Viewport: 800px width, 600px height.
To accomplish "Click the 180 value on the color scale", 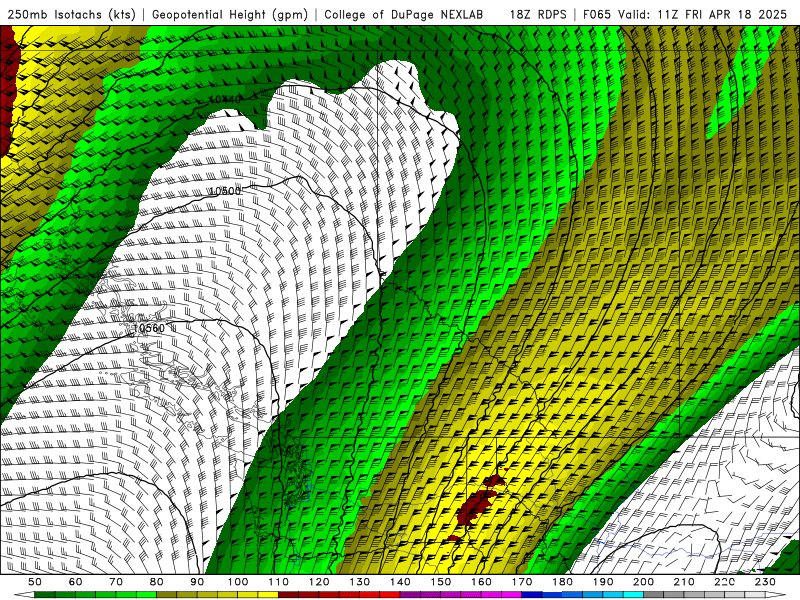I will click(563, 582).
